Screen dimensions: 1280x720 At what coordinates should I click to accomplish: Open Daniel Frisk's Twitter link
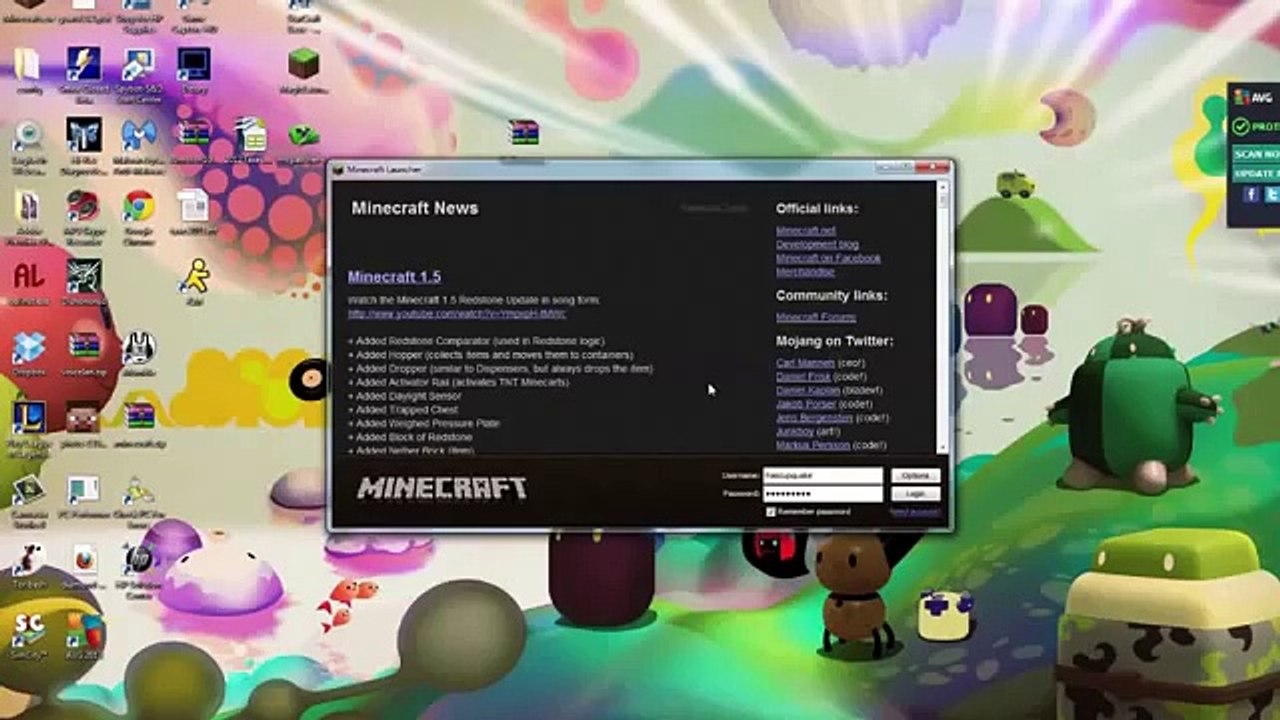(x=803, y=377)
